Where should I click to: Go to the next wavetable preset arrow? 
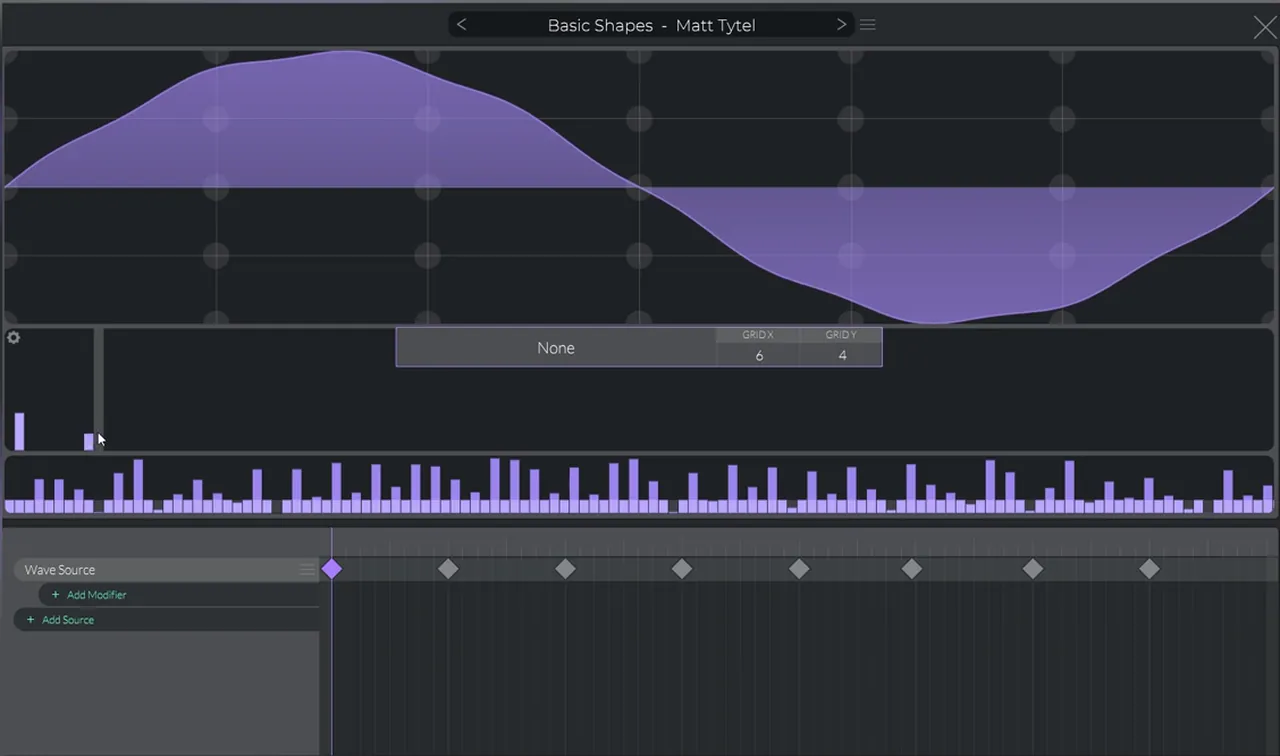click(841, 25)
